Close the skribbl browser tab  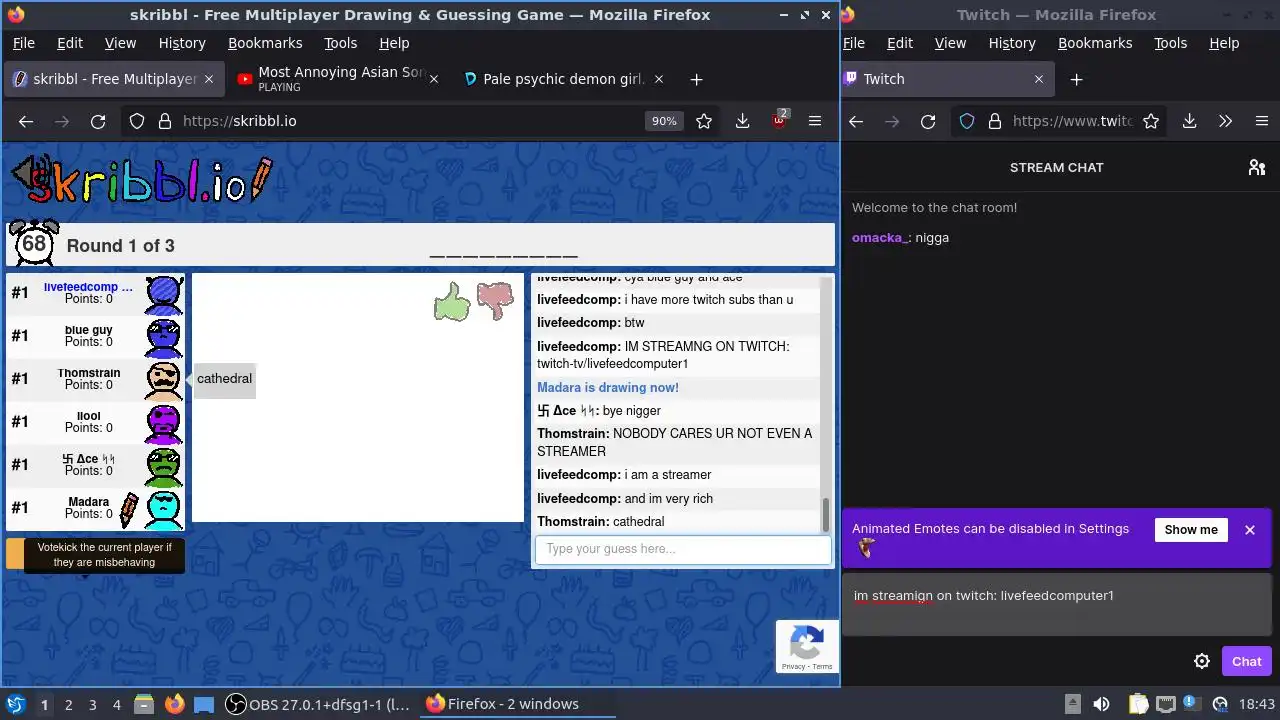point(209,79)
